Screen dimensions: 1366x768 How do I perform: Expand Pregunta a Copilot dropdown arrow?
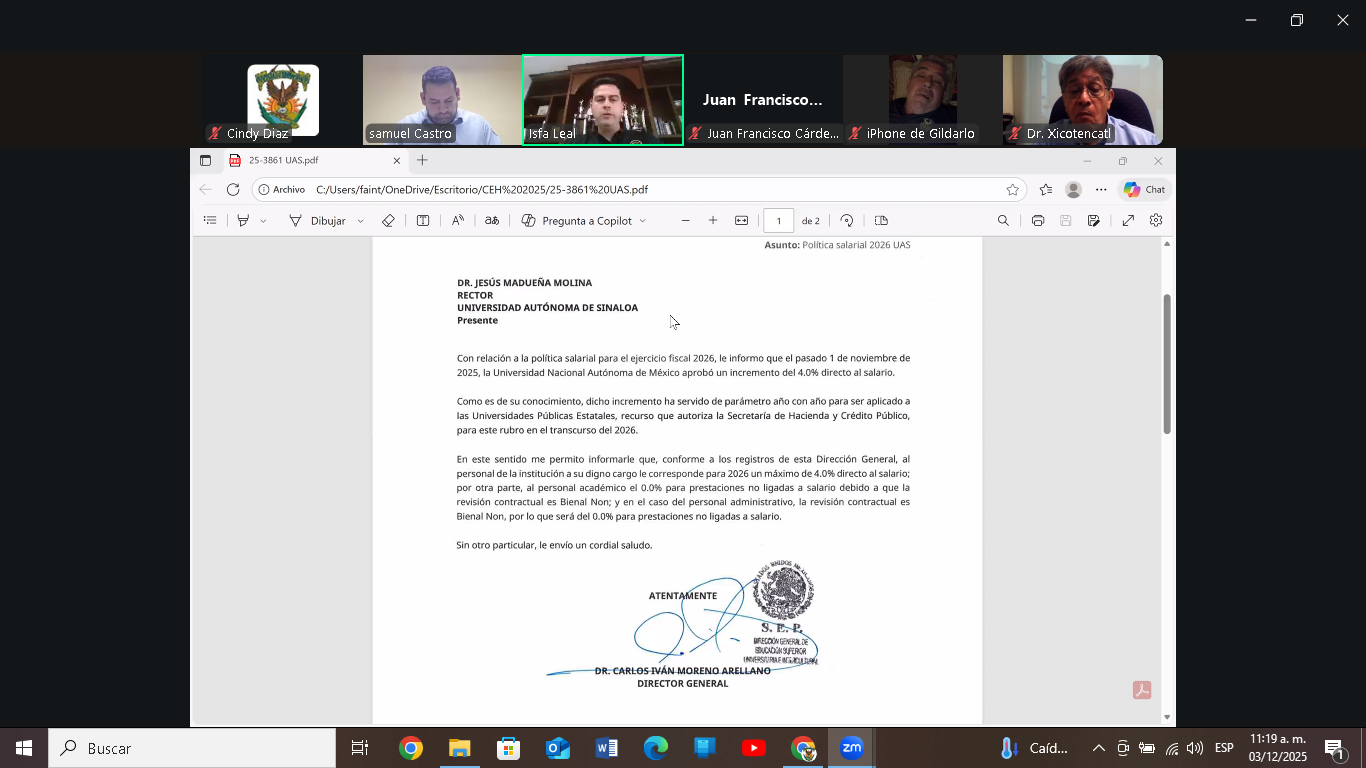642,221
